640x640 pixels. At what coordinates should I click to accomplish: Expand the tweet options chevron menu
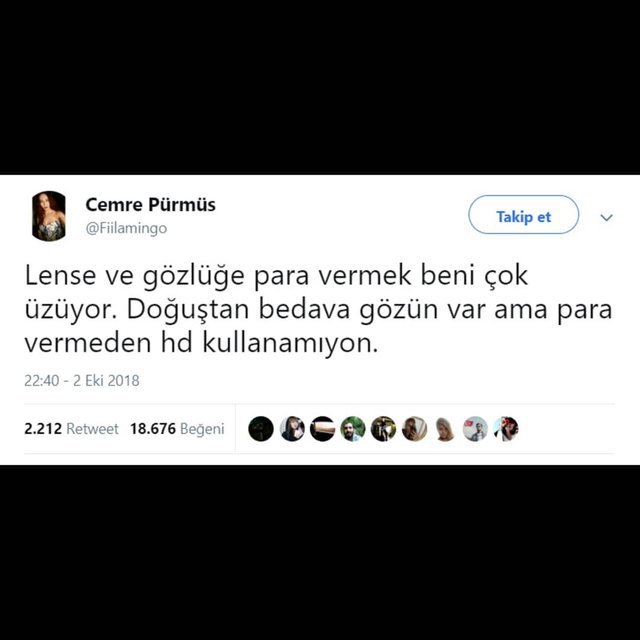click(606, 218)
